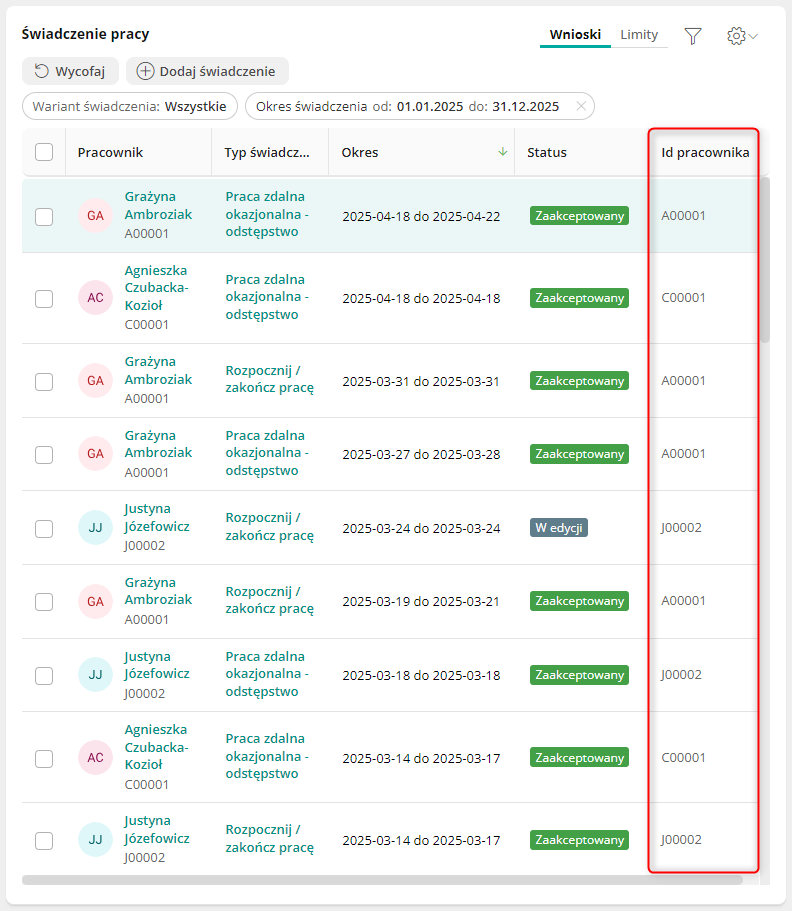Check the row for period 2025-04-18 do 2025-04-22
The width and height of the screenshot is (792, 911).
pos(44,217)
